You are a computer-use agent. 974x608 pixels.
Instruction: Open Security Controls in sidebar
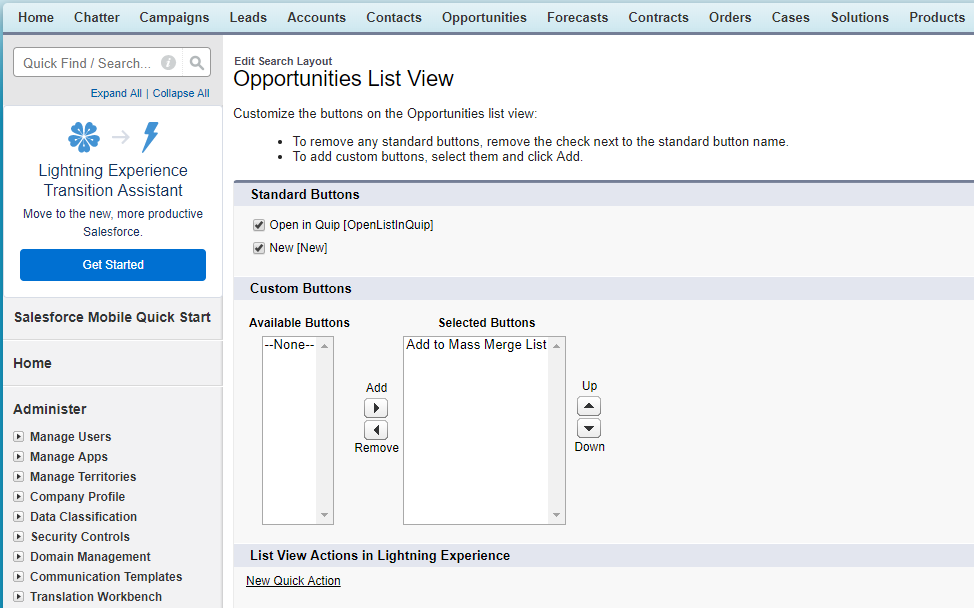pos(80,537)
